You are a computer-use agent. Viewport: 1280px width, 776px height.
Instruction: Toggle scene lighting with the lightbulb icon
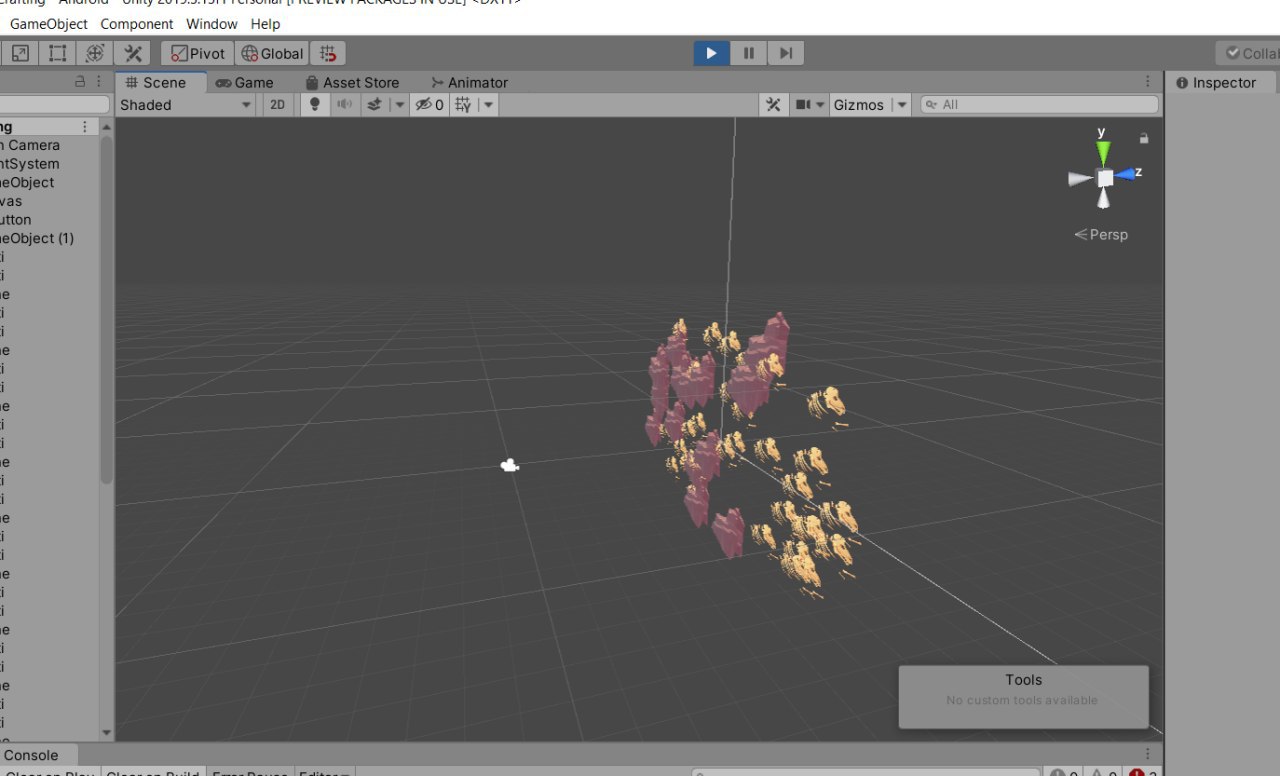[315, 104]
